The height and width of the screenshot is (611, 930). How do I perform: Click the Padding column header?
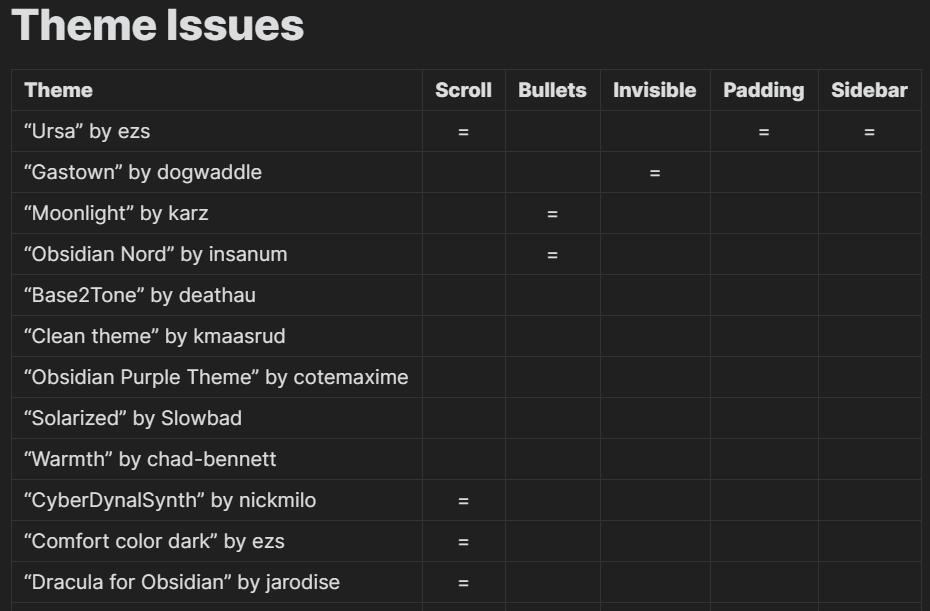(x=765, y=90)
